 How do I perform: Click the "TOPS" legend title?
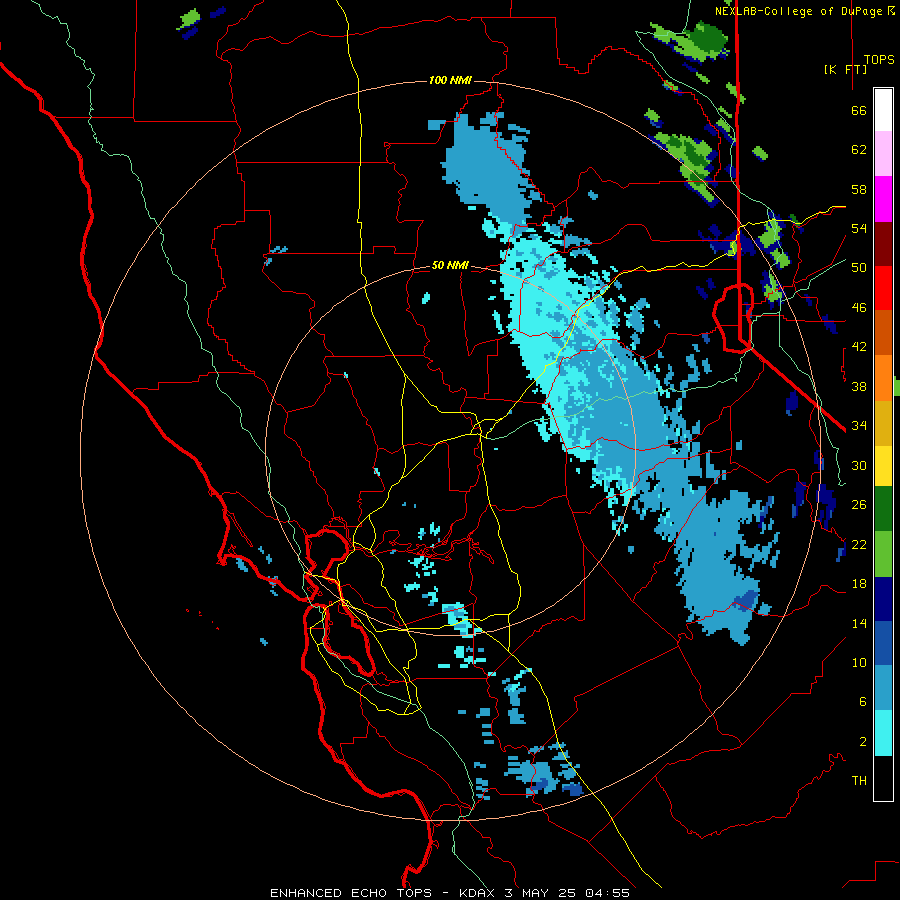879,59
